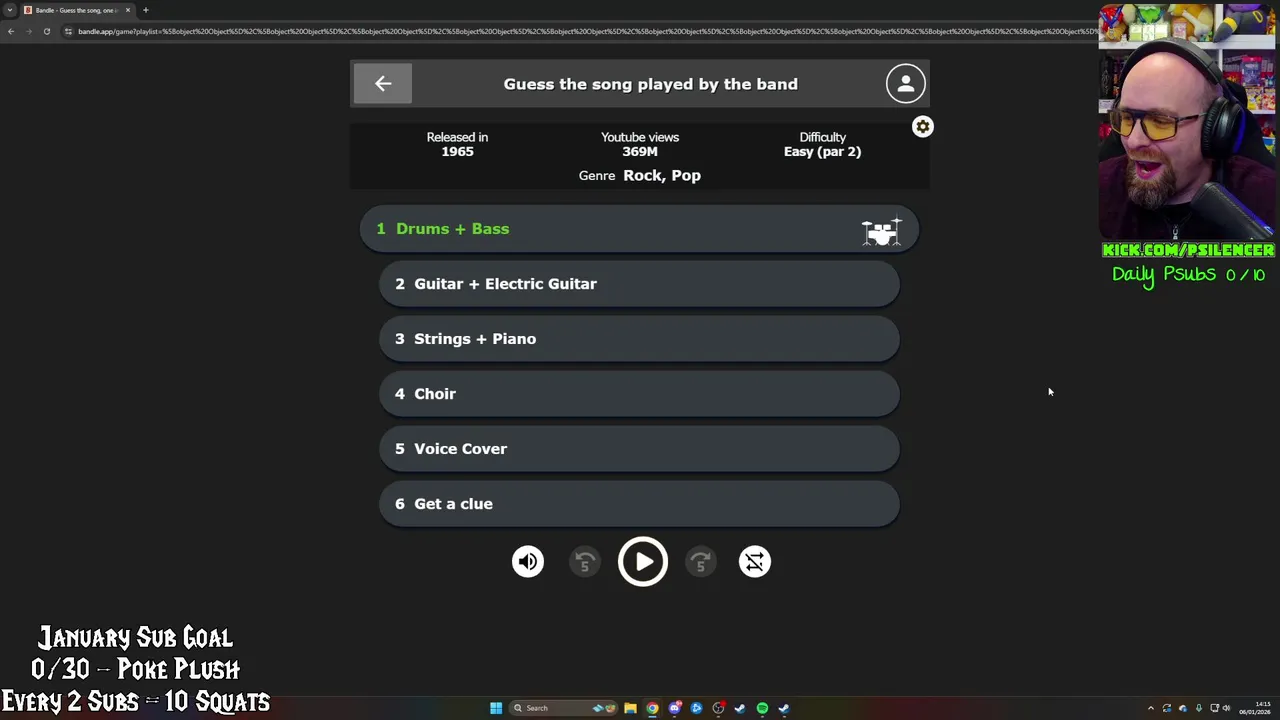Select step 1 Drums + Bass
The image size is (1280, 720).
pos(639,229)
